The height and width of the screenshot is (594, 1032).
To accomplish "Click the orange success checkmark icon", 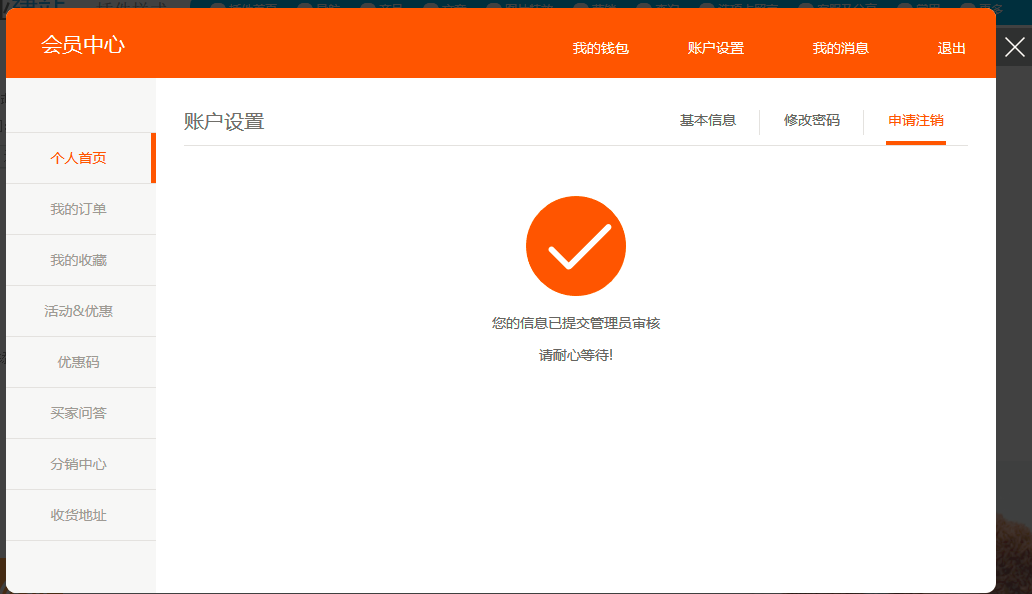I will [x=575, y=246].
